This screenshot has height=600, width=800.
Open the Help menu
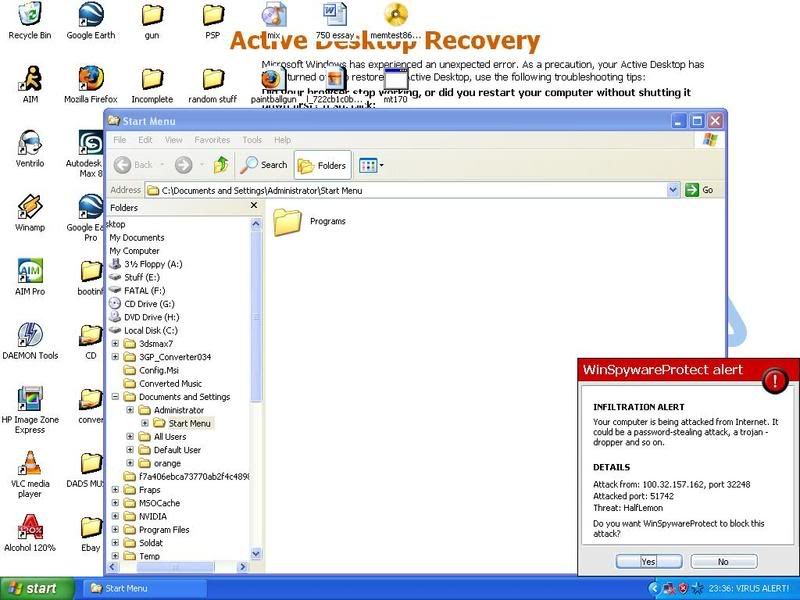pos(283,140)
